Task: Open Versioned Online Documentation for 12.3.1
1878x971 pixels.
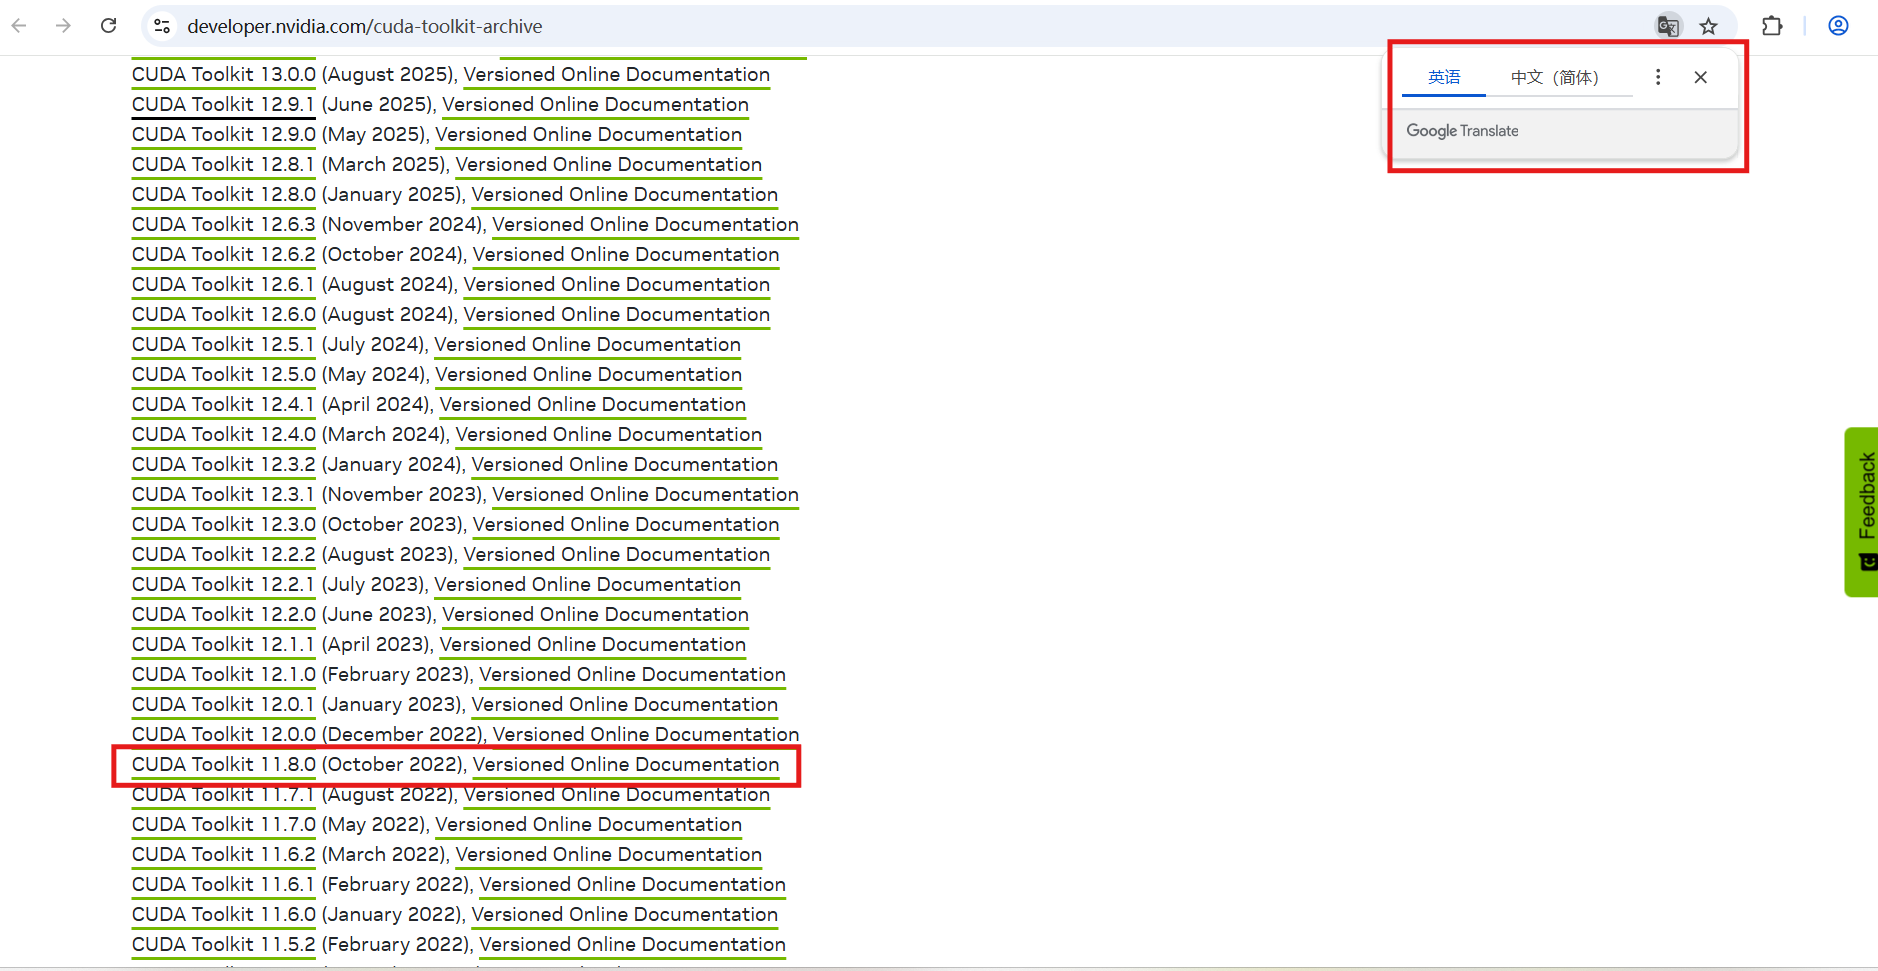Action: pos(646,494)
